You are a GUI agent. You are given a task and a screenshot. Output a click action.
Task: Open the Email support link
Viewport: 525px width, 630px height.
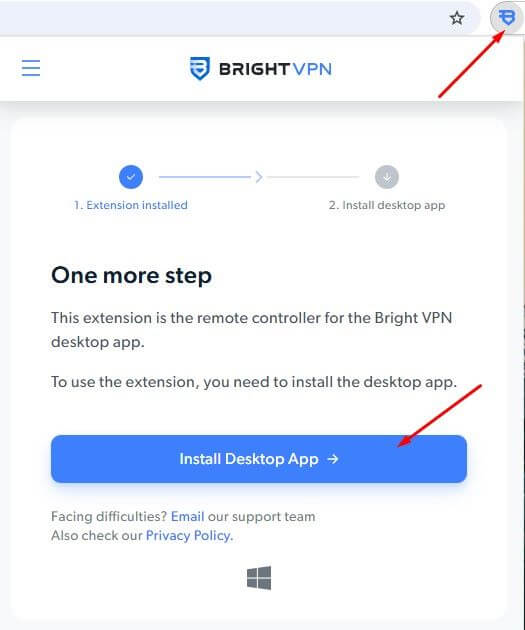[188, 516]
